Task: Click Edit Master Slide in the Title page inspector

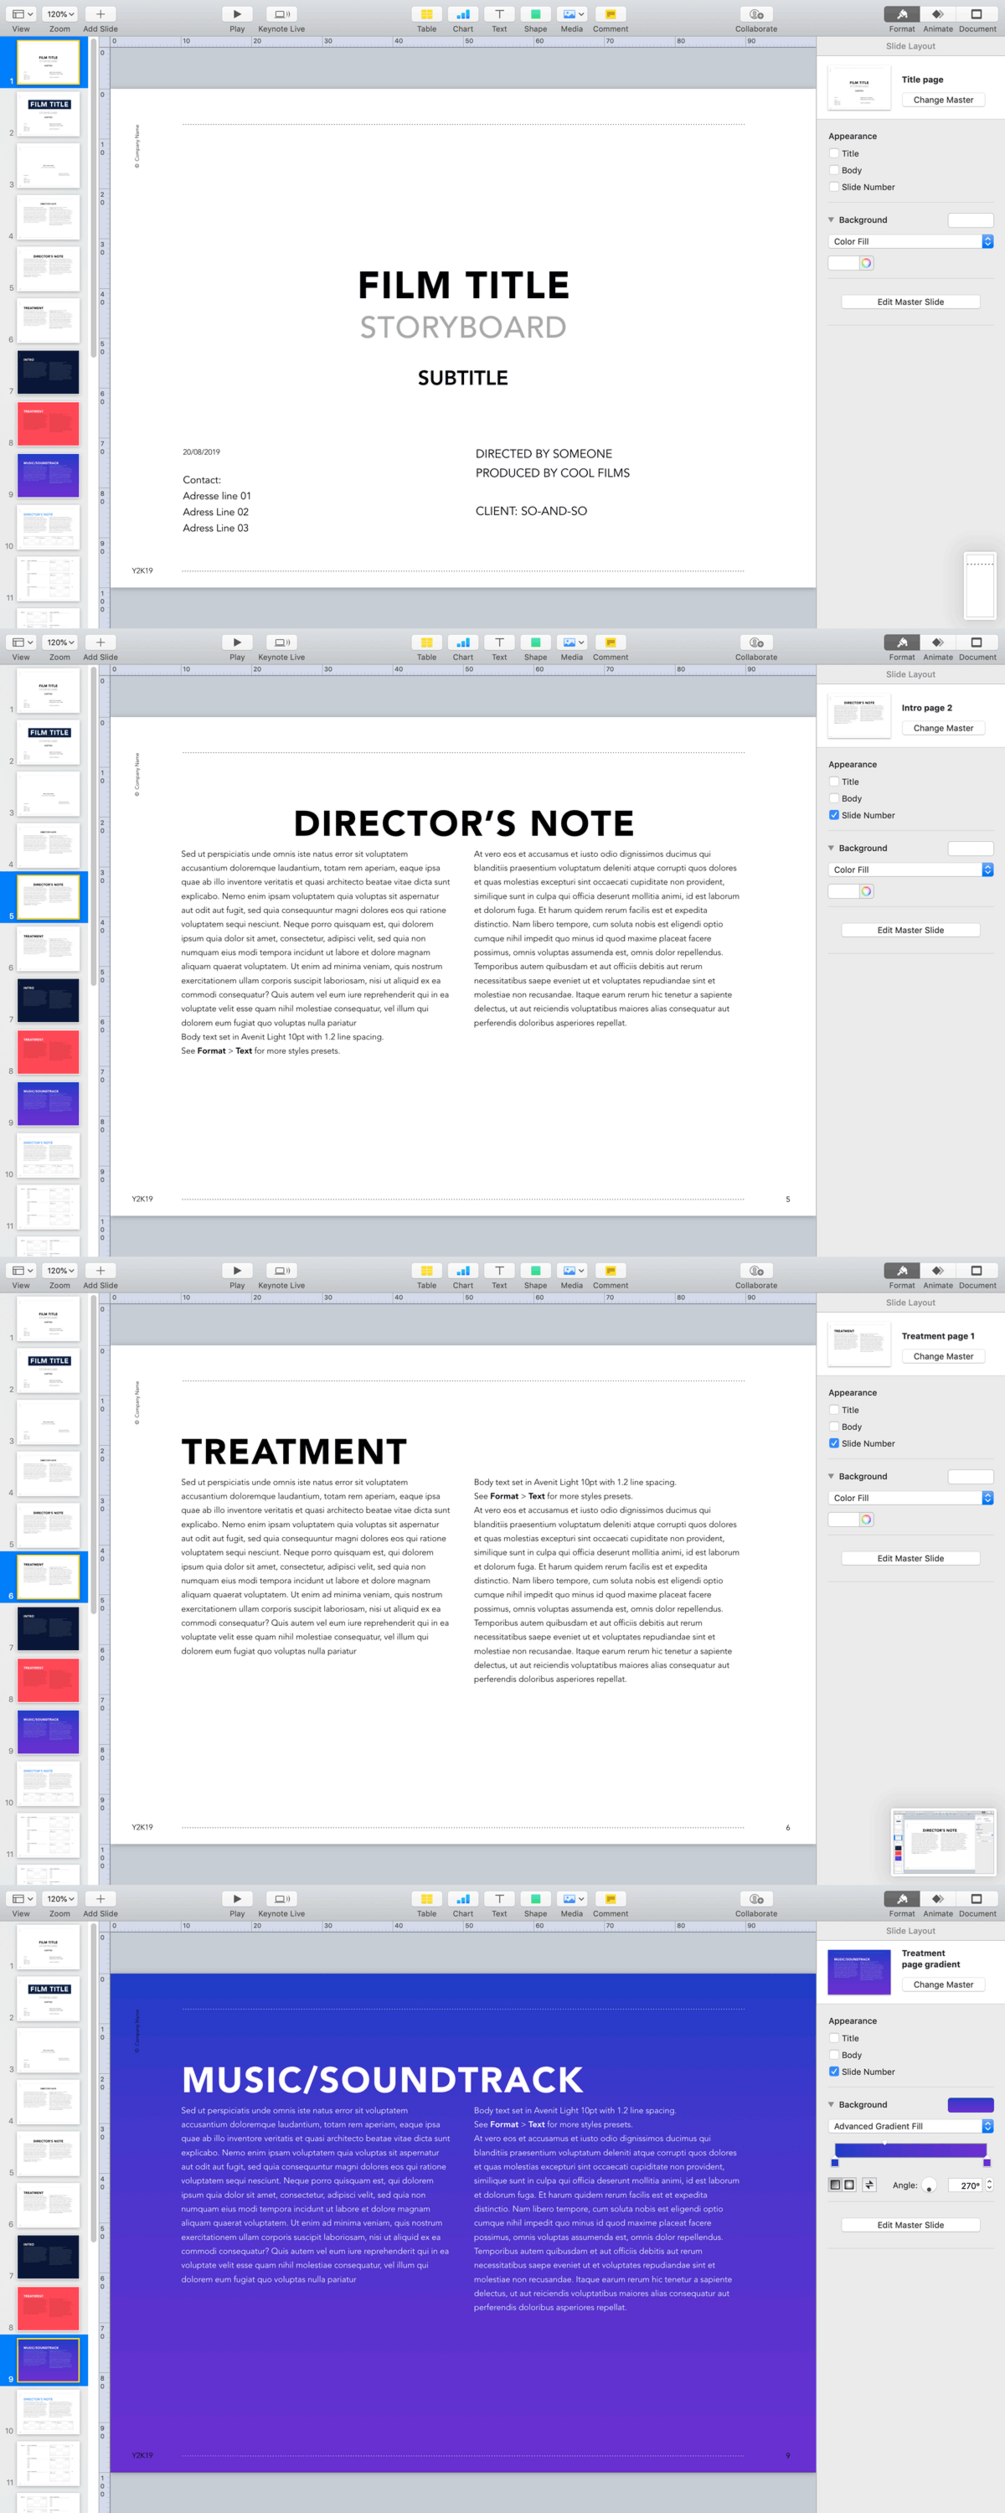Action: click(911, 302)
